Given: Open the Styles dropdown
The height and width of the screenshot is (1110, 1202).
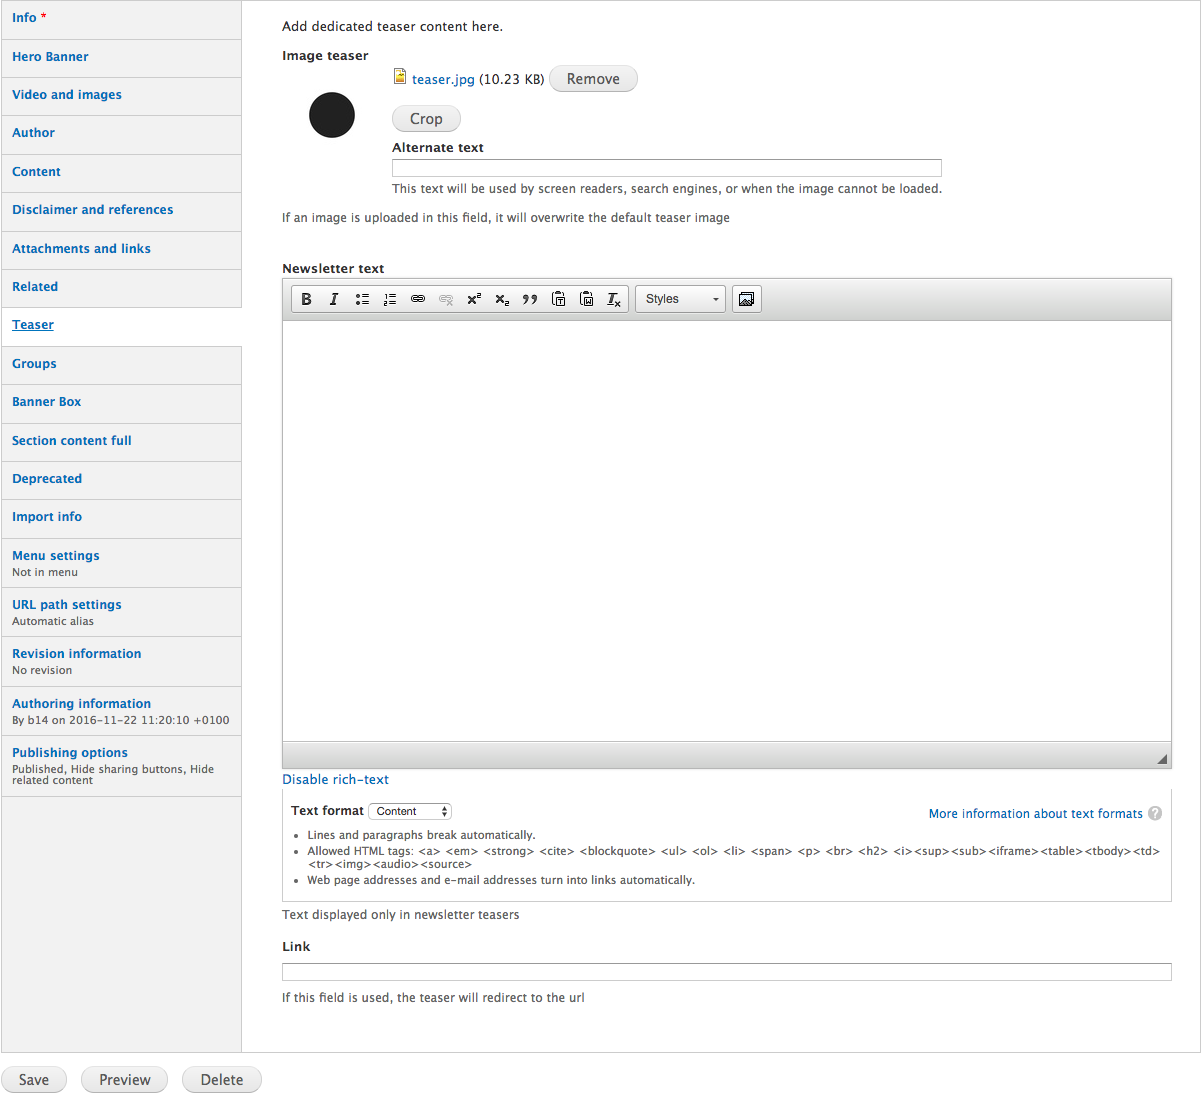Looking at the screenshot, I should coord(681,299).
